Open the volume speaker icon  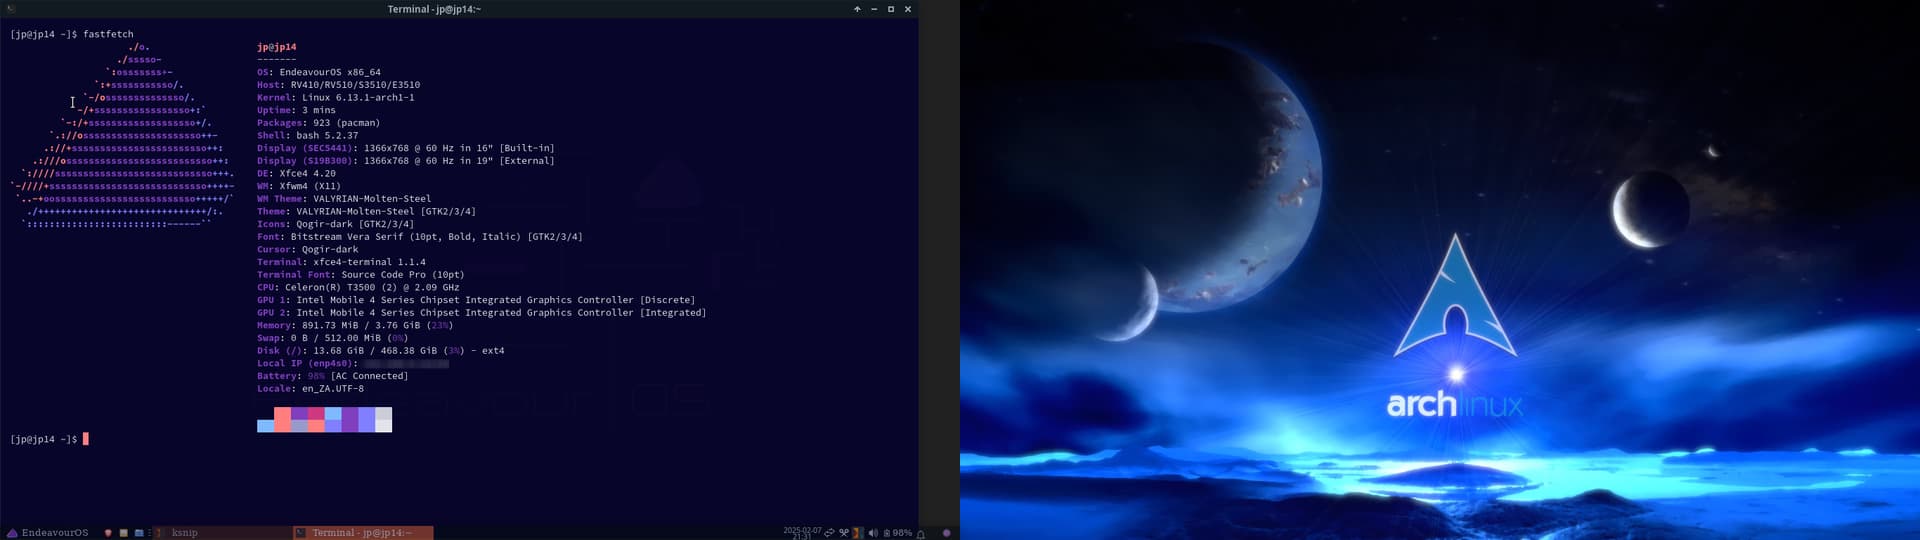pyautogui.click(x=873, y=533)
